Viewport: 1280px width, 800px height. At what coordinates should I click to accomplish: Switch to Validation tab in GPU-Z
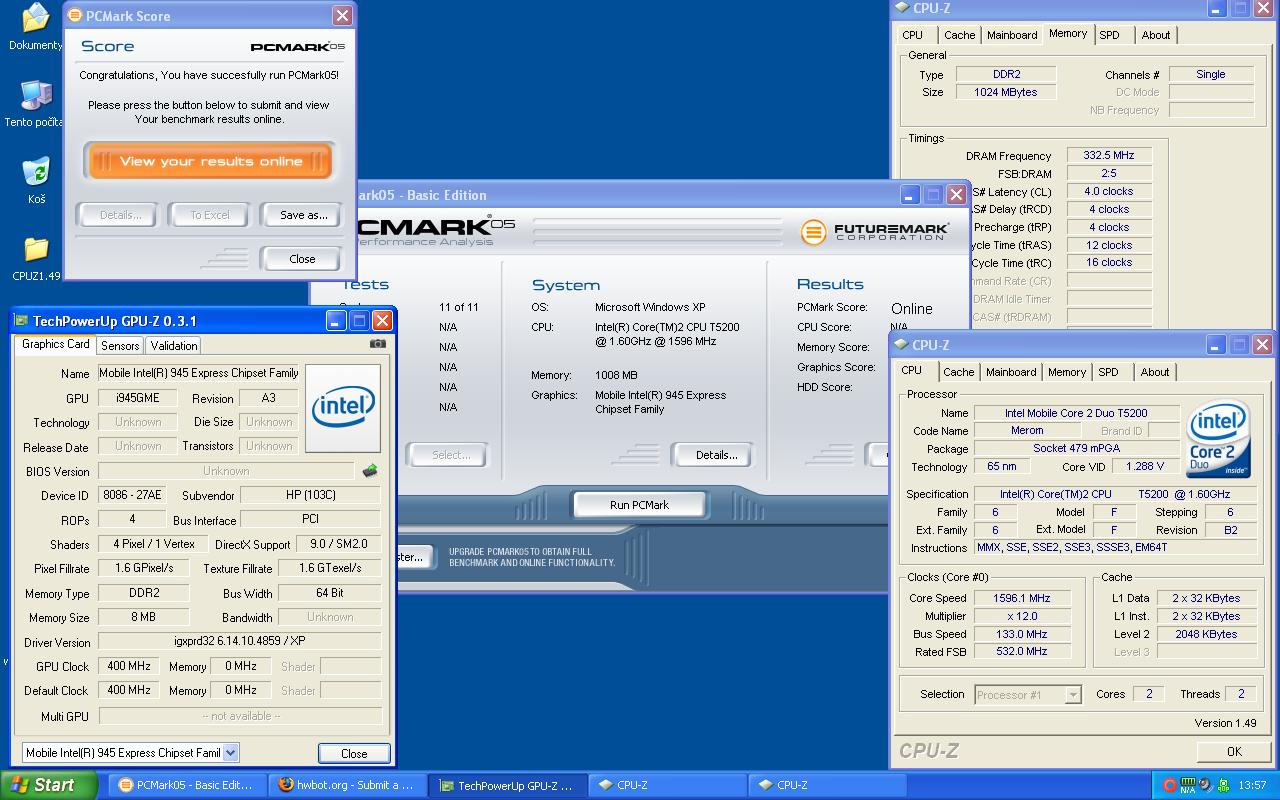pos(174,345)
